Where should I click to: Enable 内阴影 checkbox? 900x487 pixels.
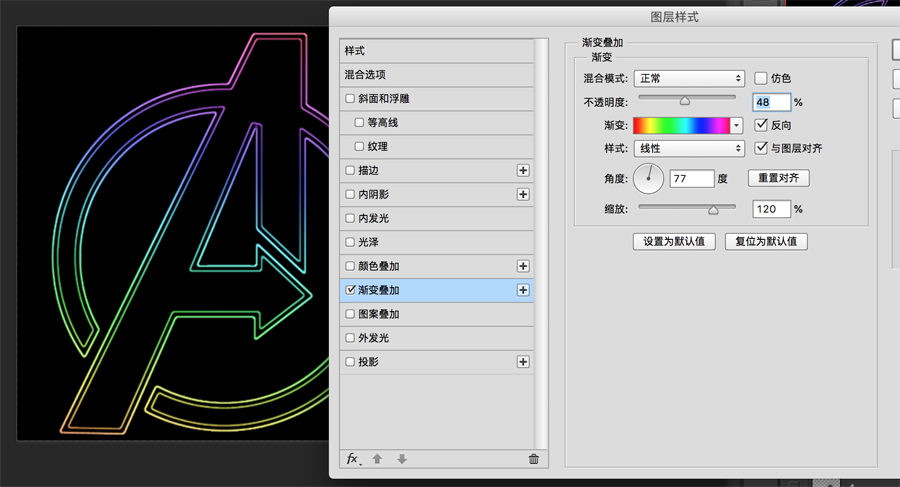(x=350, y=195)
